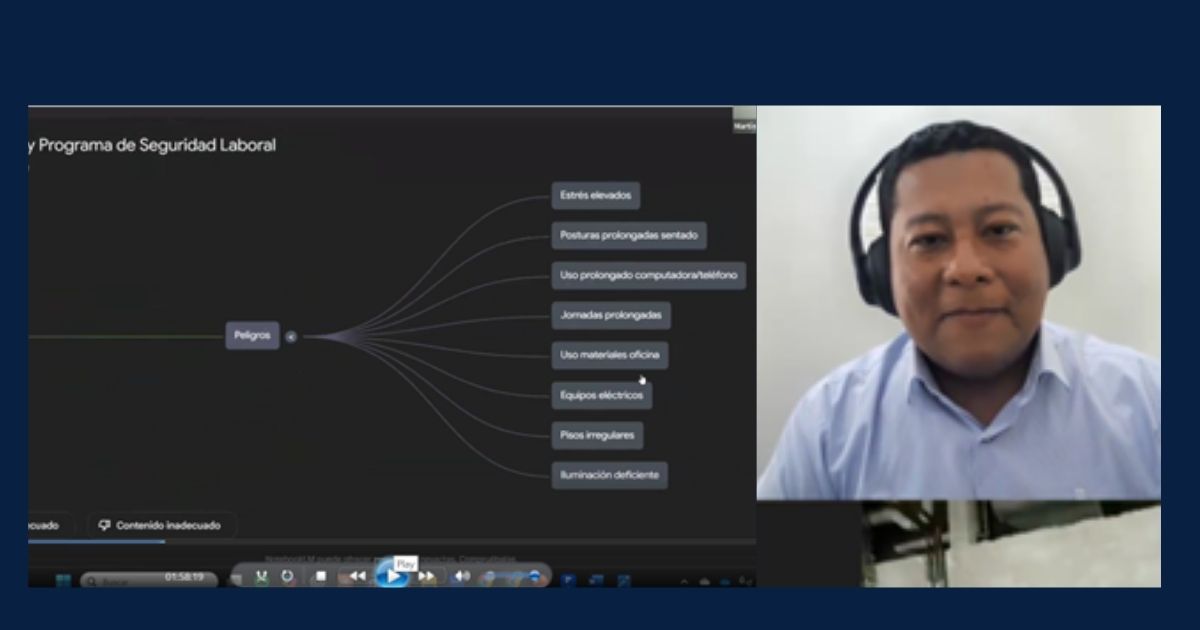Toggle the shuffle icon in player bar
This screenshot has height=630, width=1200.
tap(262, 576)
